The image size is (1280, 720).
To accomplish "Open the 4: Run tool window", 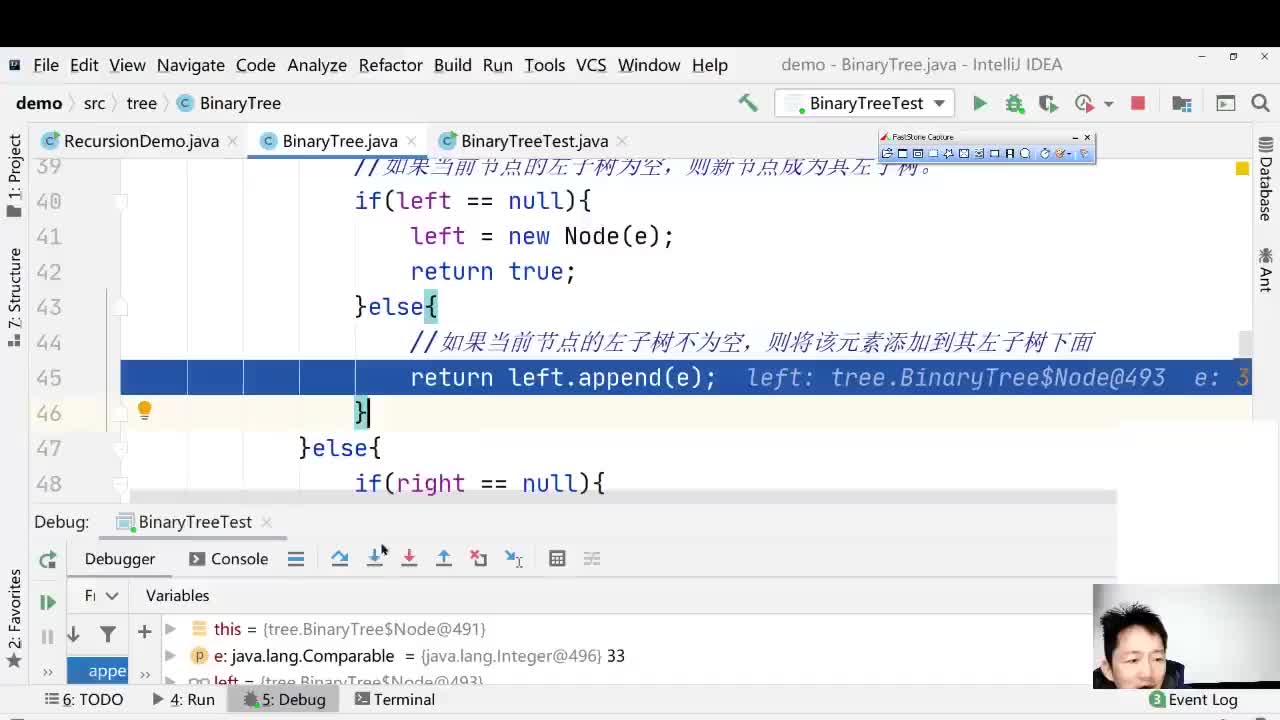I will [184, 700].
